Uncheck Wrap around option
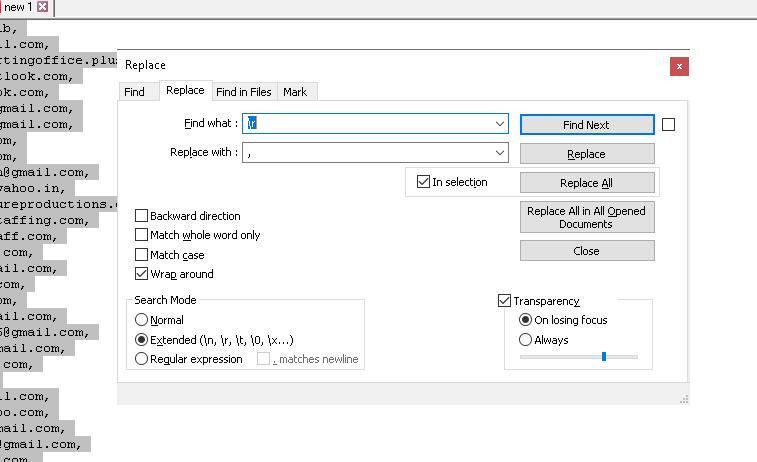This screenshot has width=757, height=462. point(141,274)
